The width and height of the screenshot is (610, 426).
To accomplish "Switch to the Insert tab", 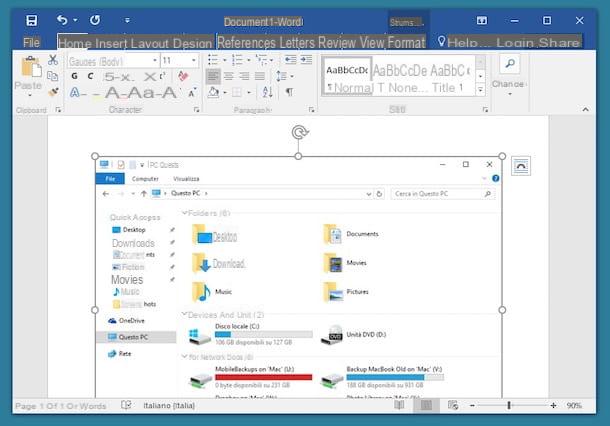I will (111, 43).
